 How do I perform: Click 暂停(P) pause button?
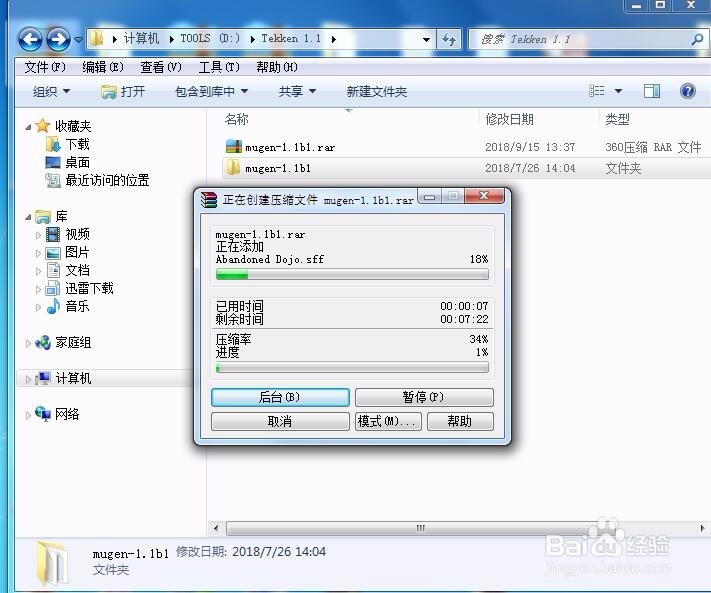pos(424,397)
